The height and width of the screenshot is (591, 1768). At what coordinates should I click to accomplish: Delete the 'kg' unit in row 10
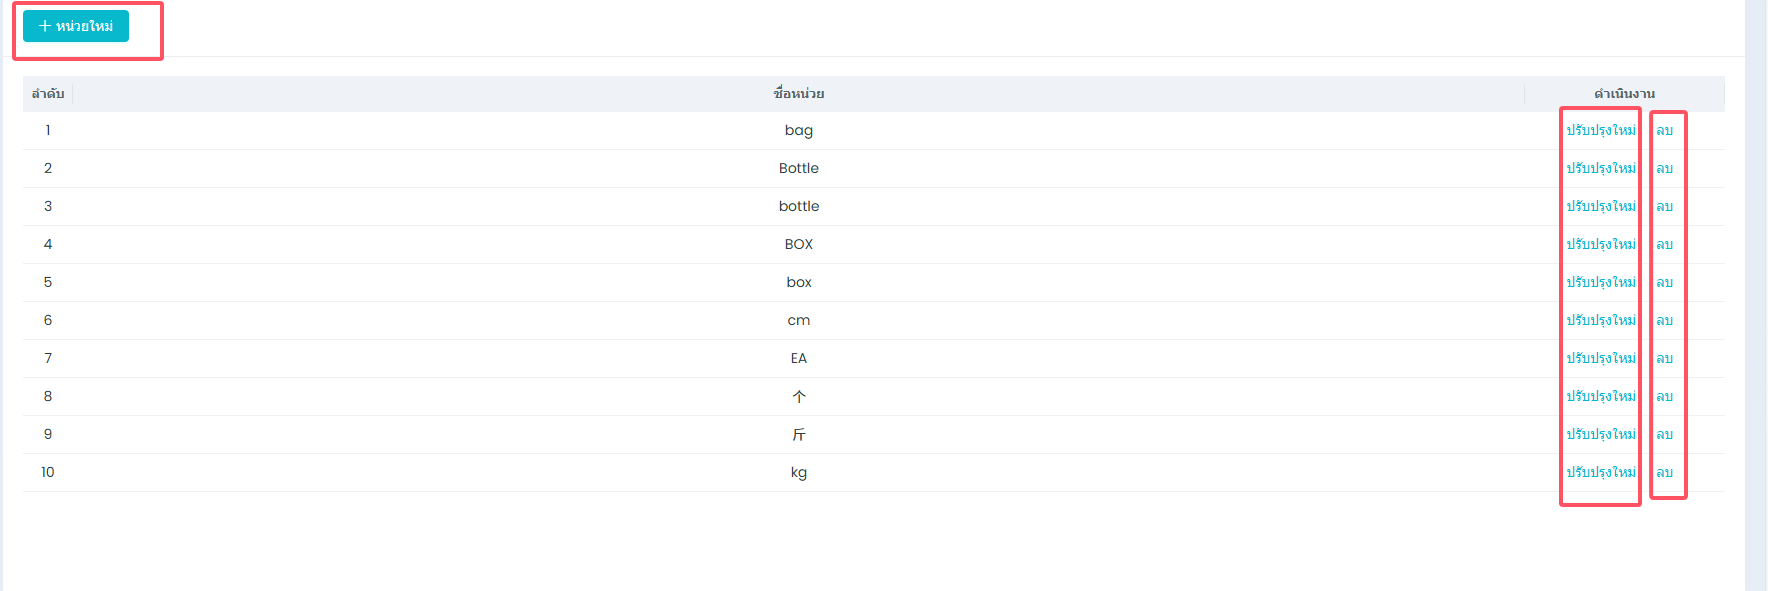point(1664,472)
